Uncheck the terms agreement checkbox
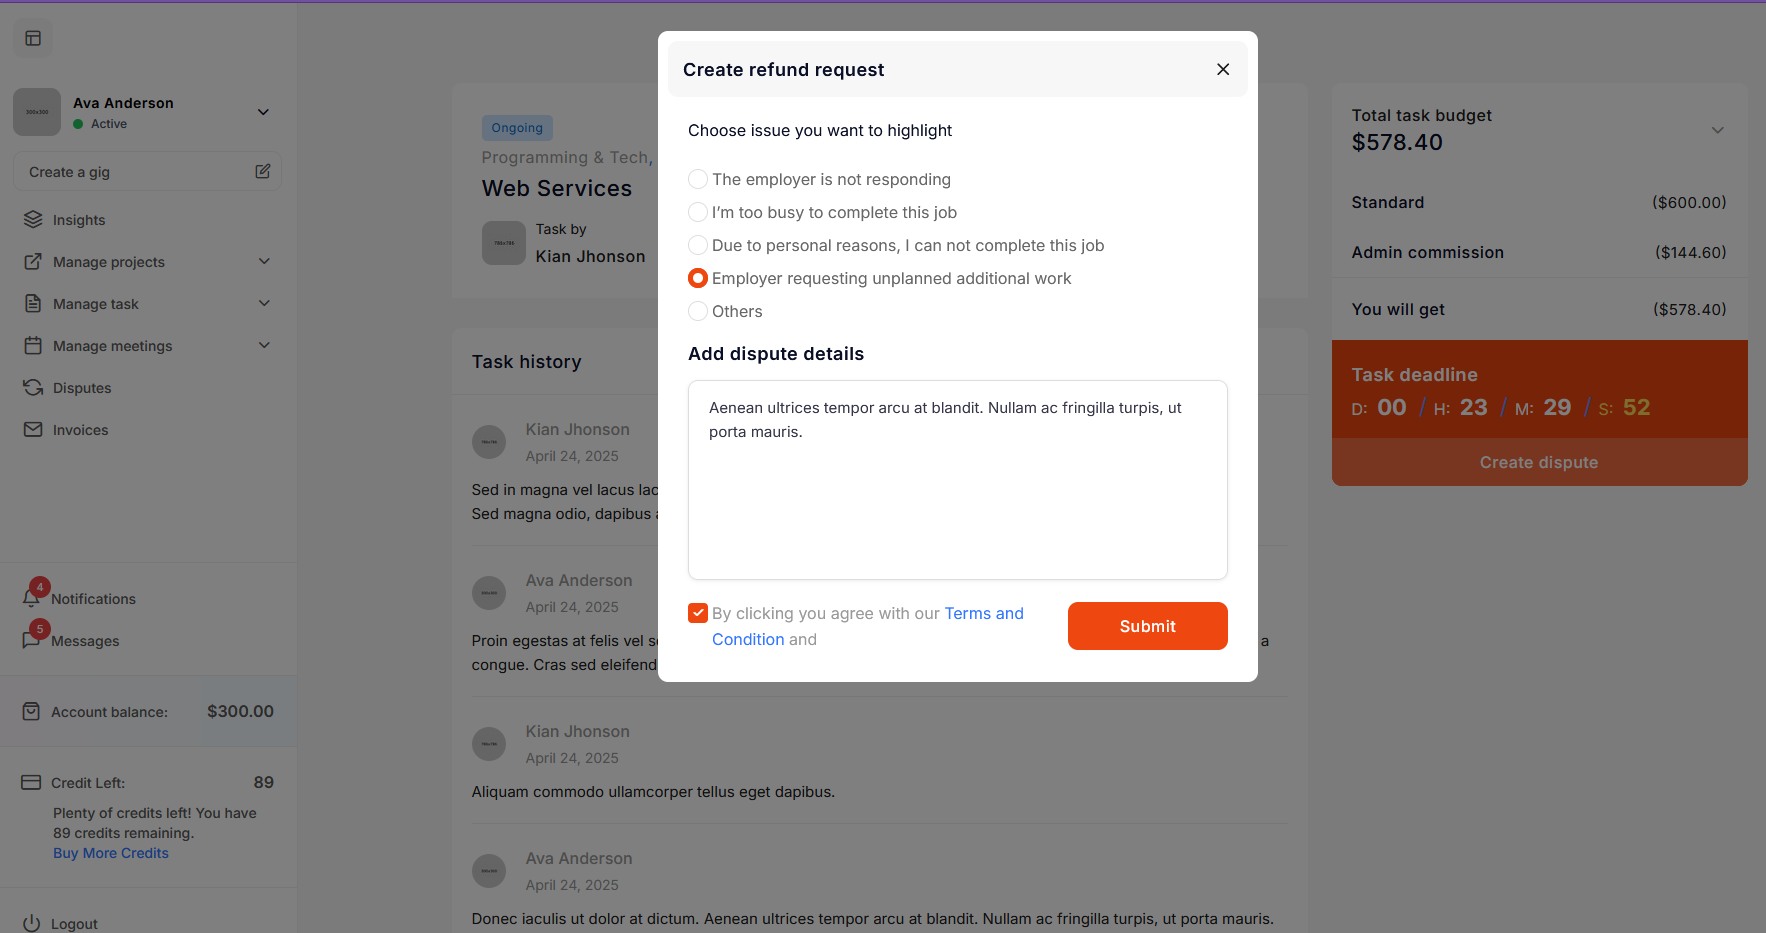Viewport: 1766px width, 933px height. click(x=698, y=613)
